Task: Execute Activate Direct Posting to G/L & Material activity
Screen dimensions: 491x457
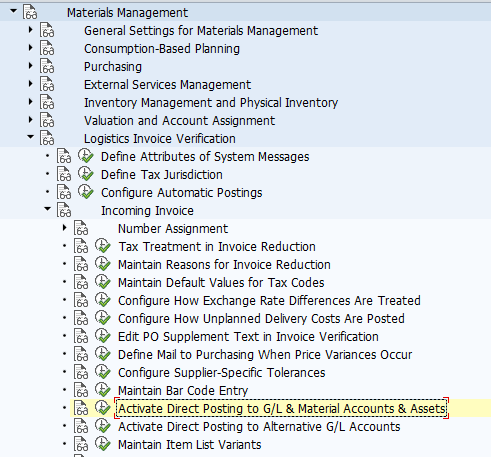Action: 103,408
